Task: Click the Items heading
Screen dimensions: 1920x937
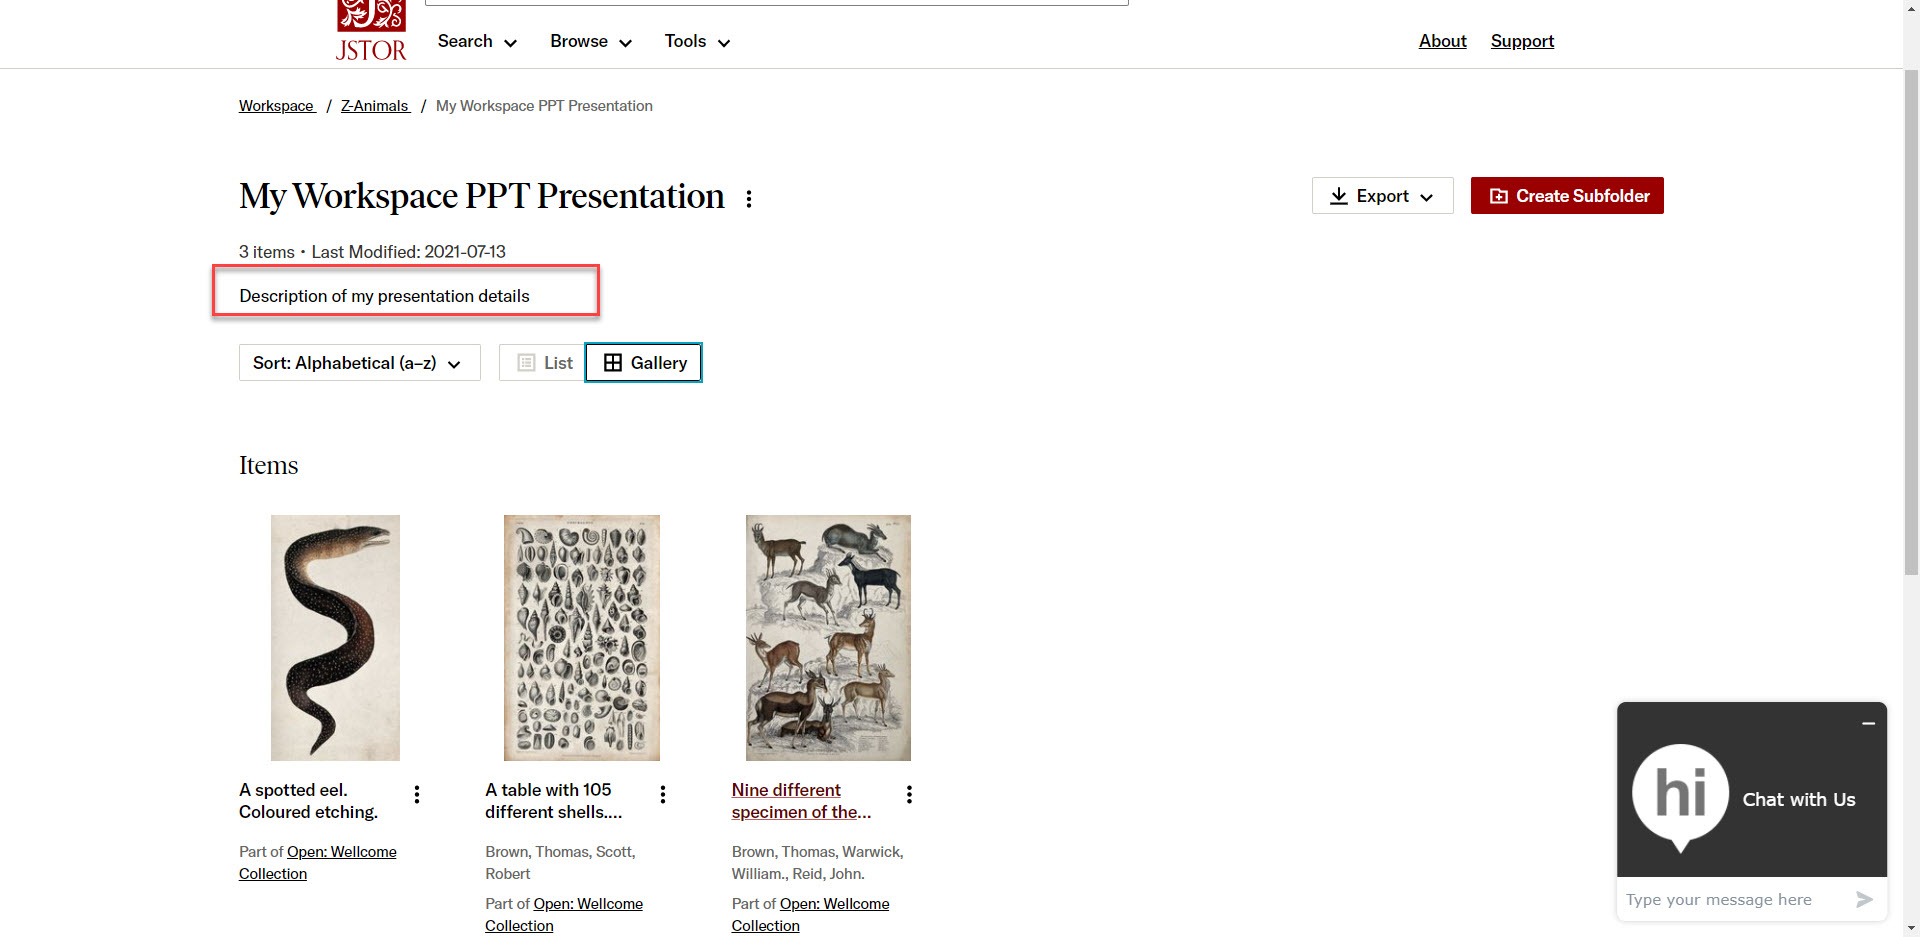Action: (268, 466)
